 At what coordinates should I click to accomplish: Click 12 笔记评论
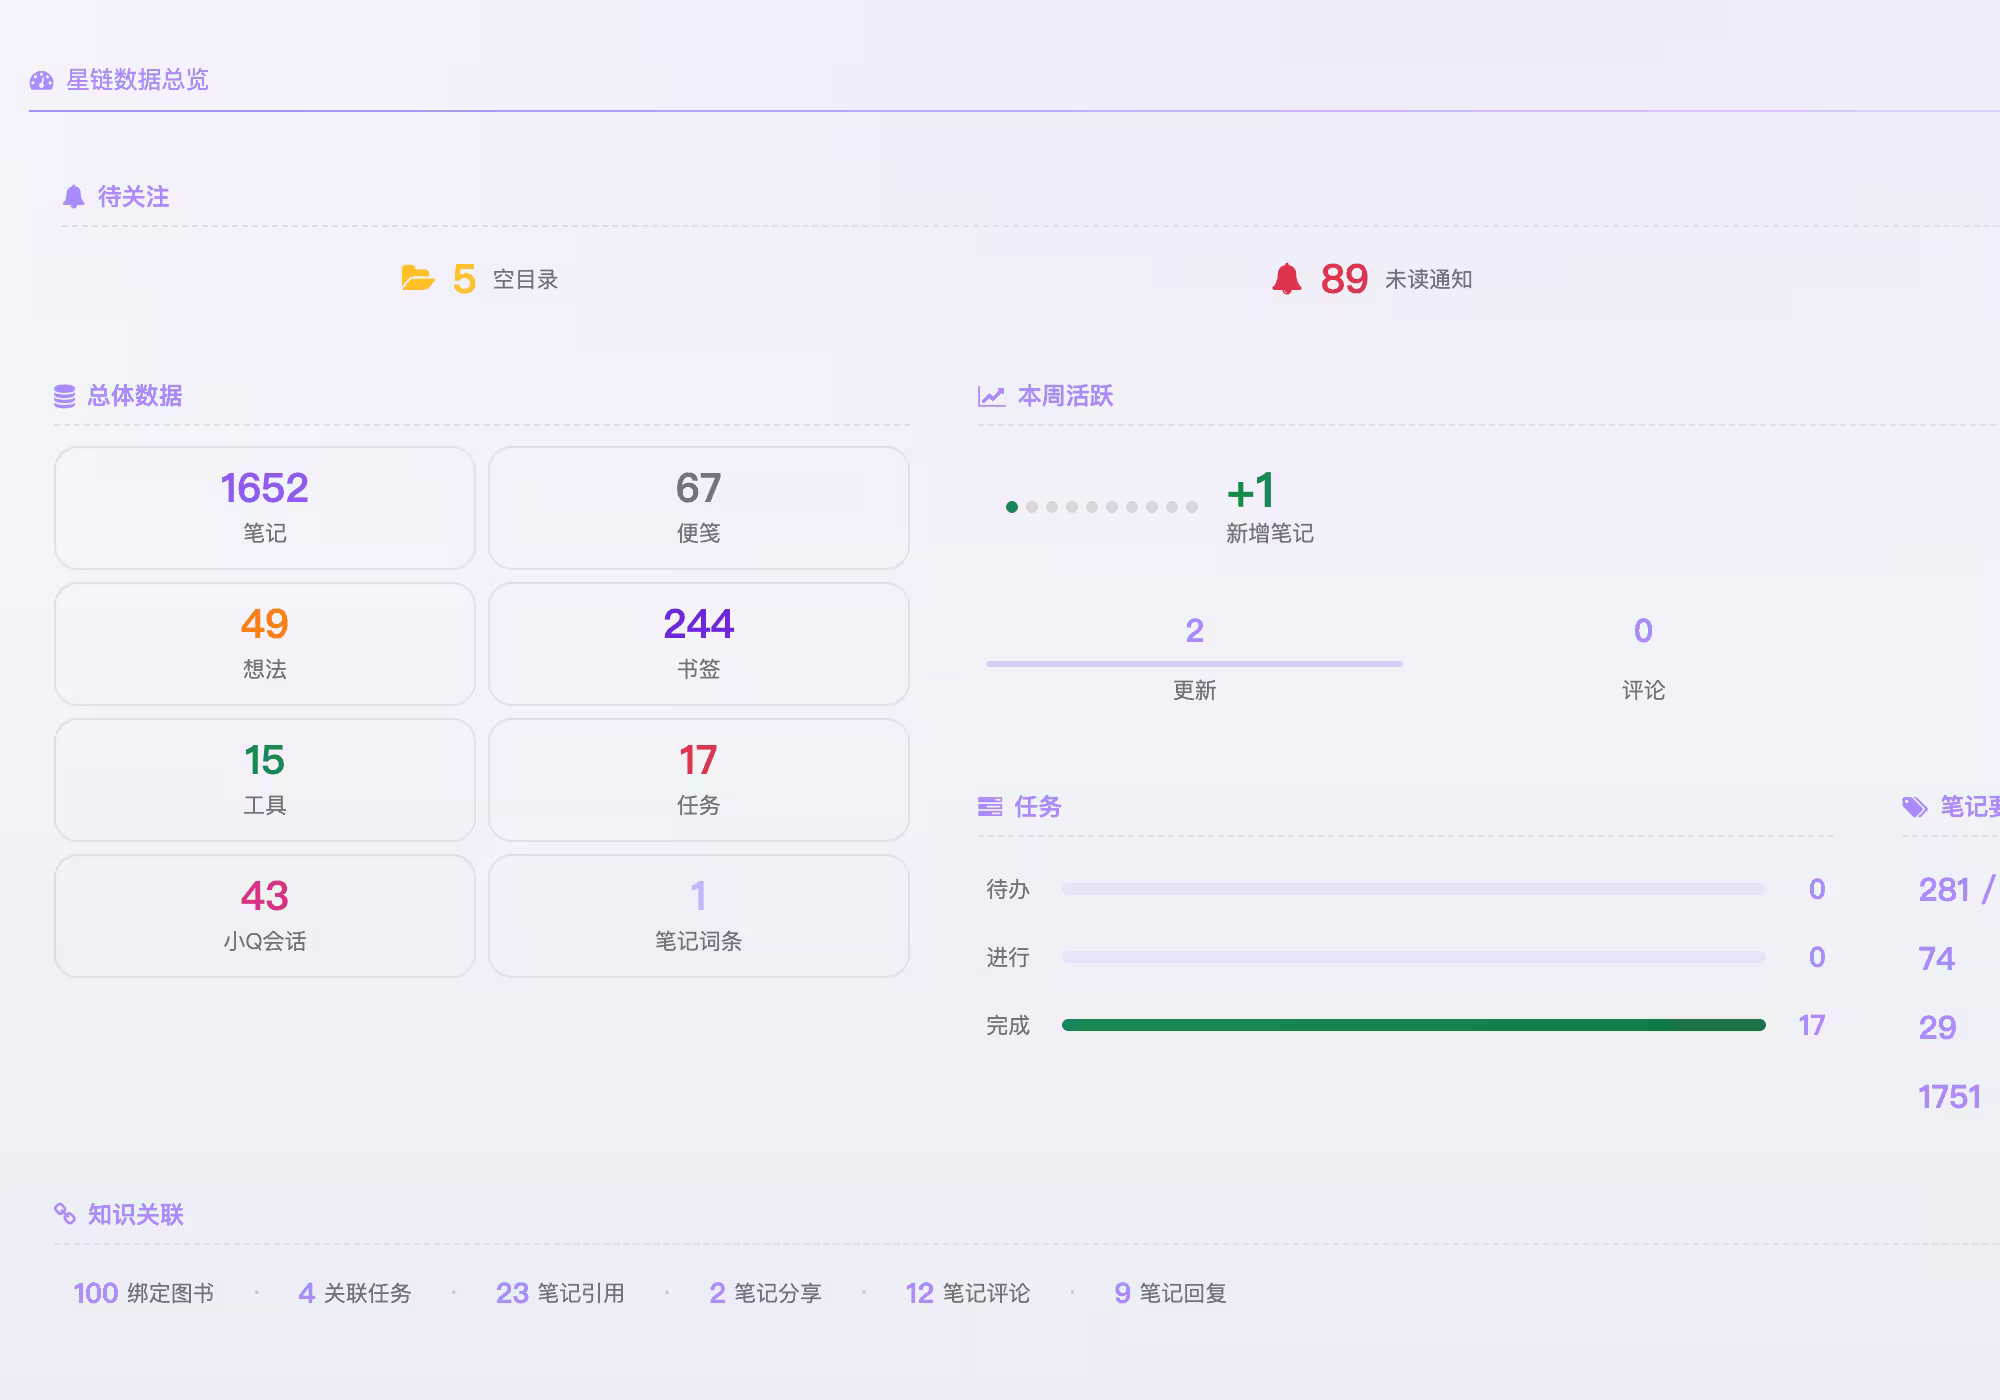click(968, 1293)
